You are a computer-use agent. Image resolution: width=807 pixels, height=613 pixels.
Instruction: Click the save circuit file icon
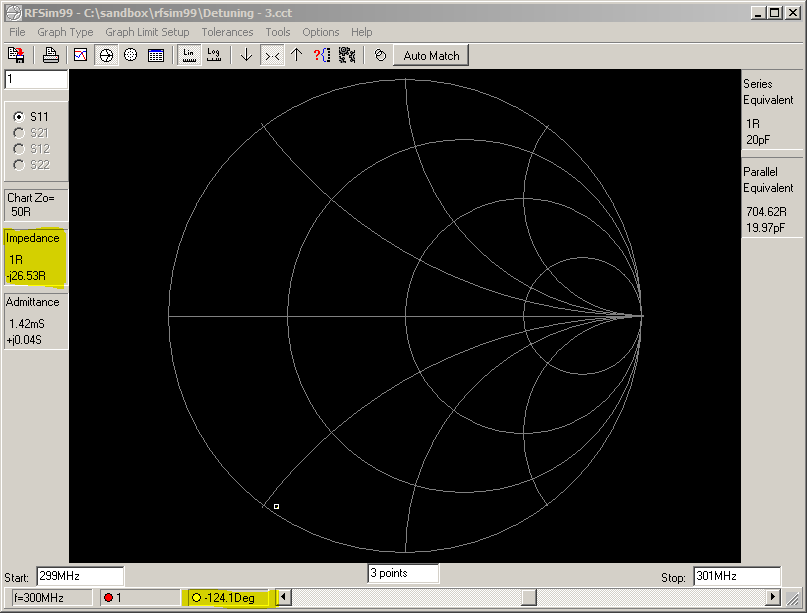click(x=16, y=55)
